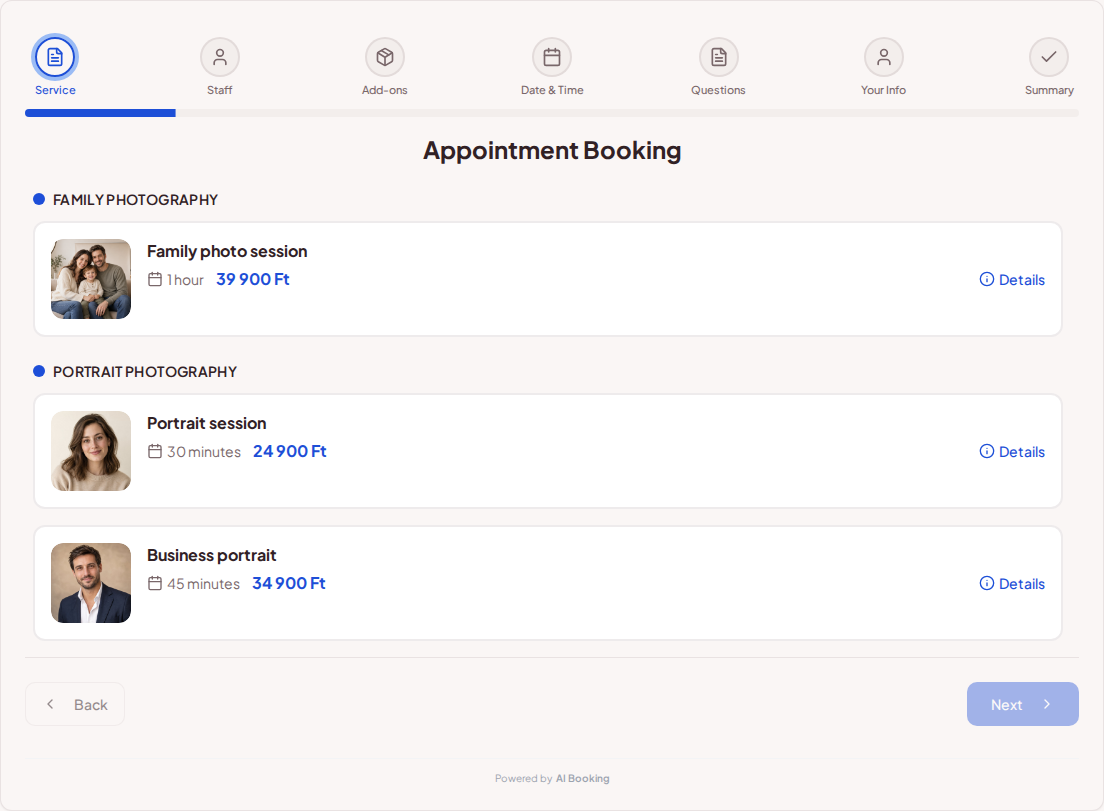Screen dimensions: 1104x811
Task: Click the Service step document icon
Action: pyautogui.click(x=55, y=57)
